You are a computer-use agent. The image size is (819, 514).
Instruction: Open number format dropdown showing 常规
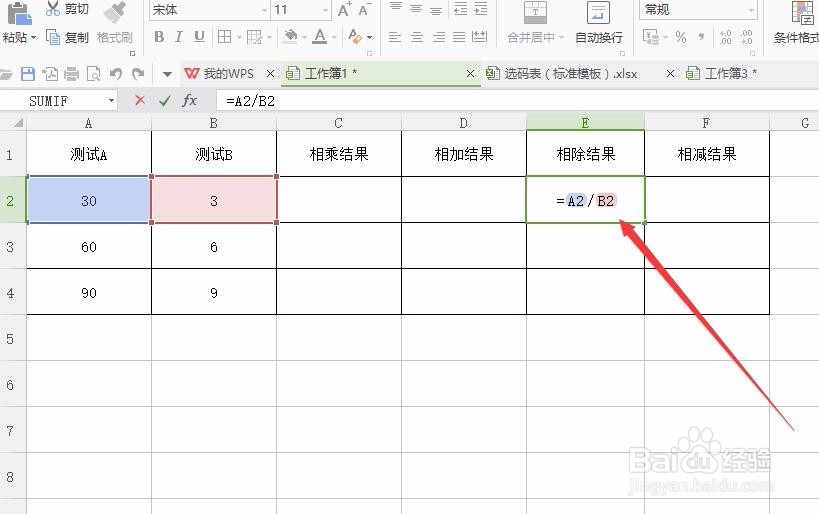click(698, 9)
